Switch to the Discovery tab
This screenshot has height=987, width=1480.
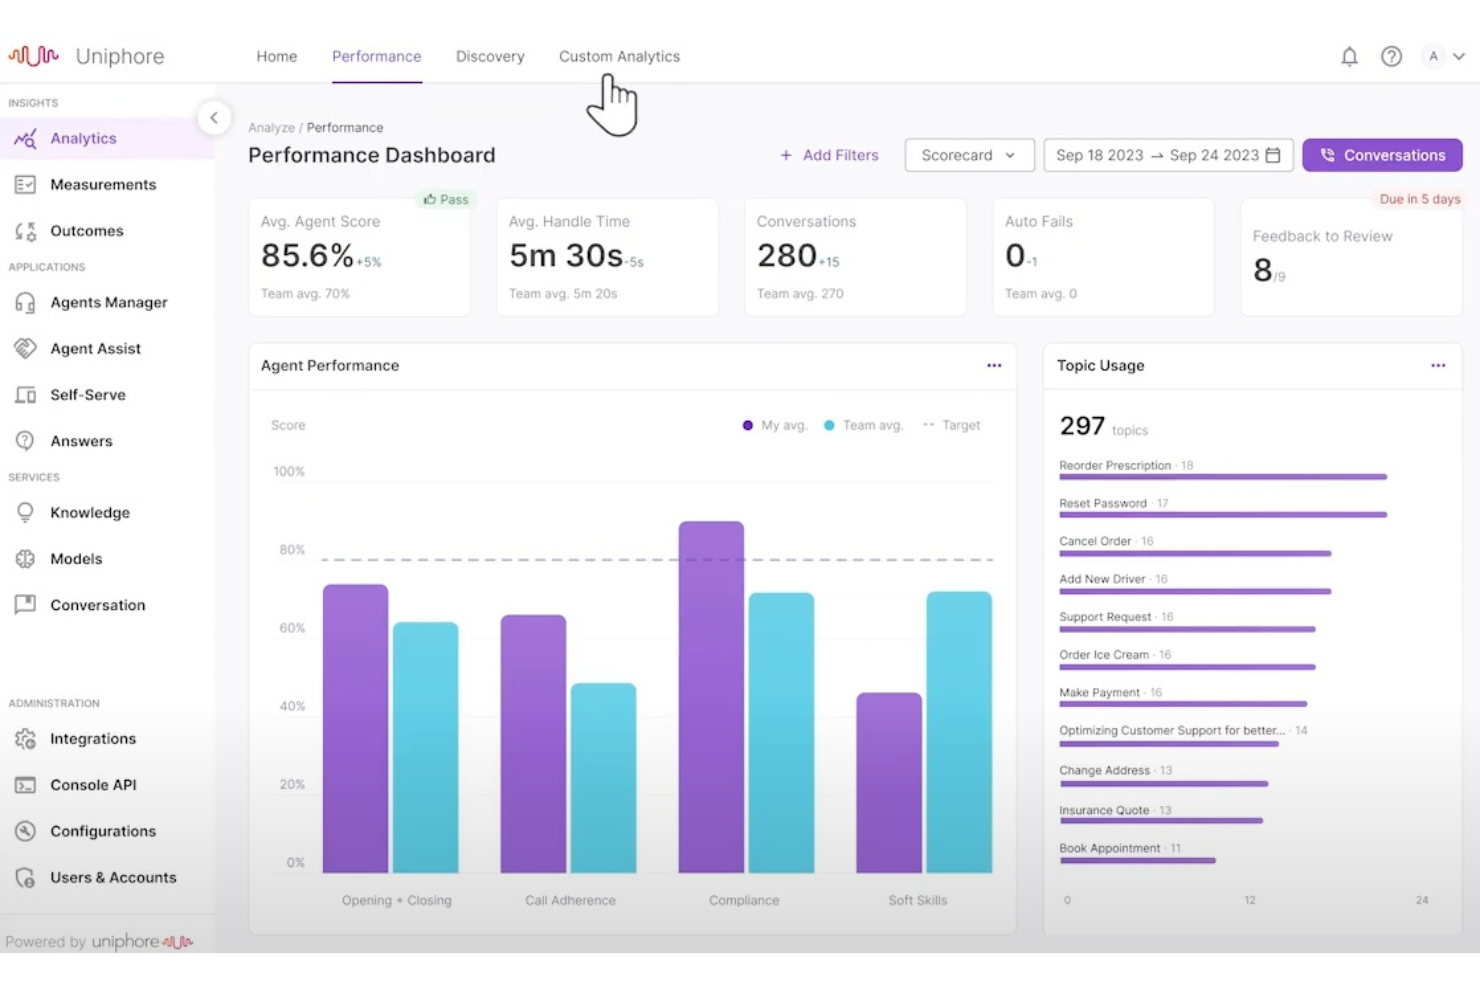pos(490,56)
